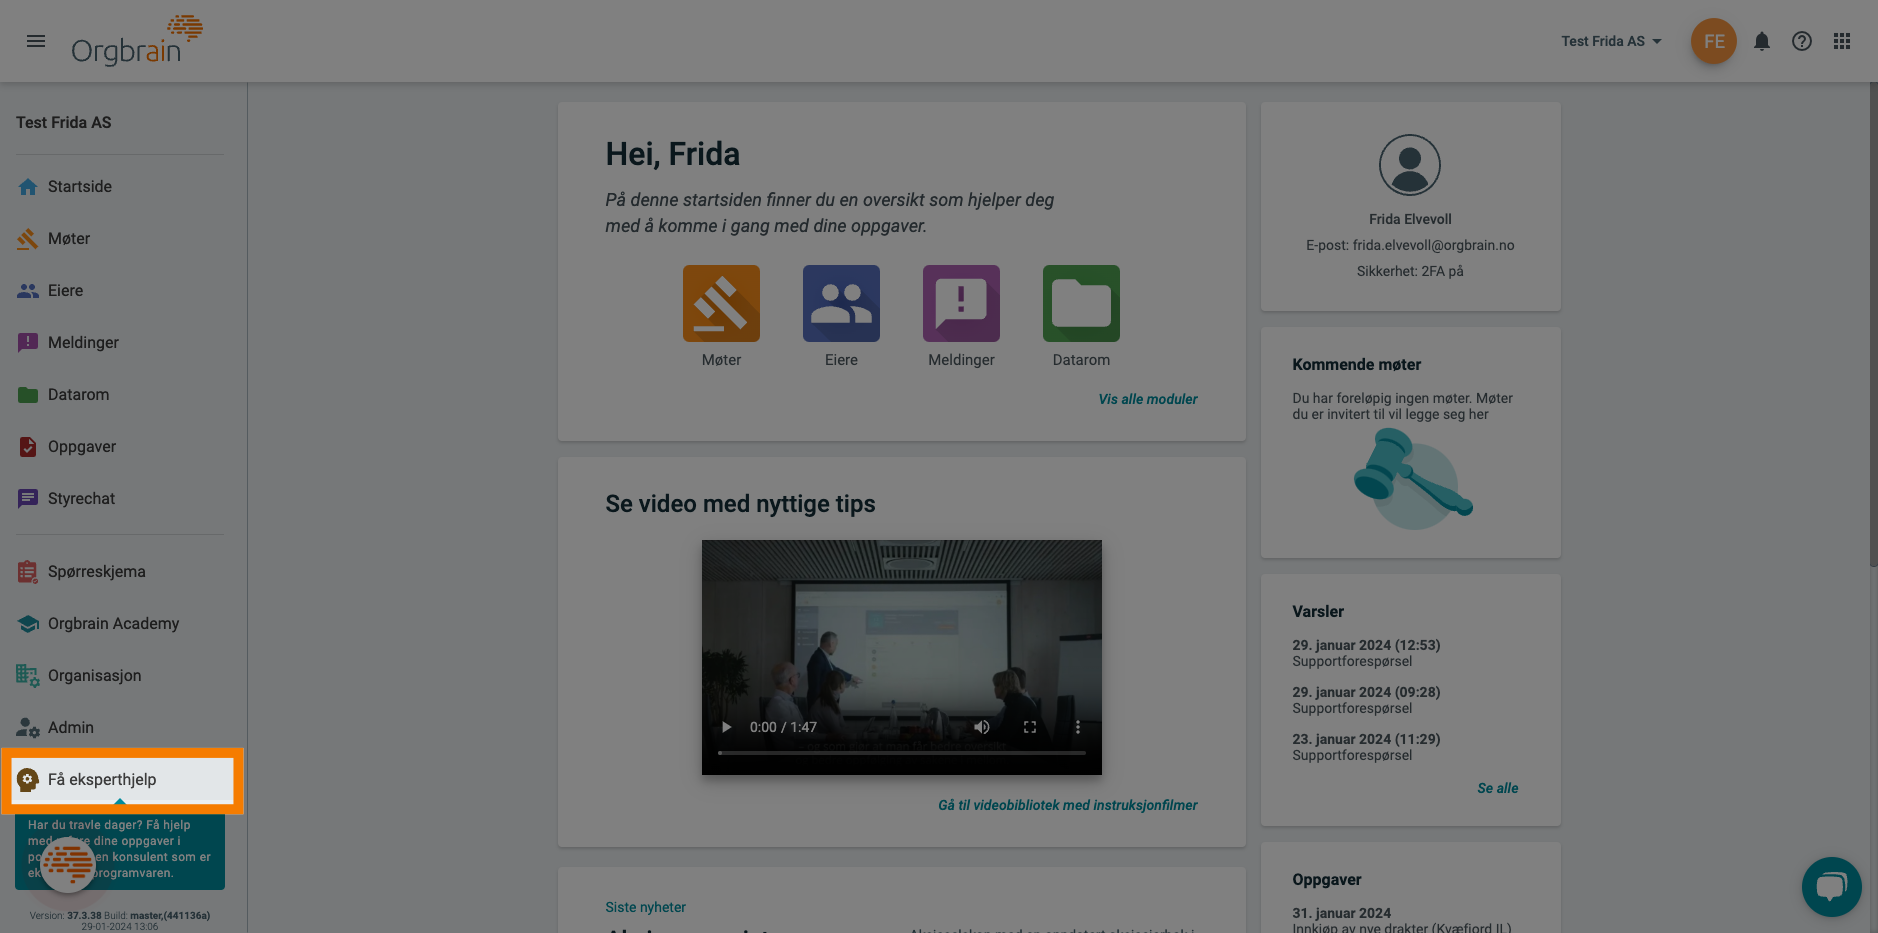This screenshot has width=1878, height=933.
Task: Click the Meldinger sidebar icon
Action: [x=28, y=342]
